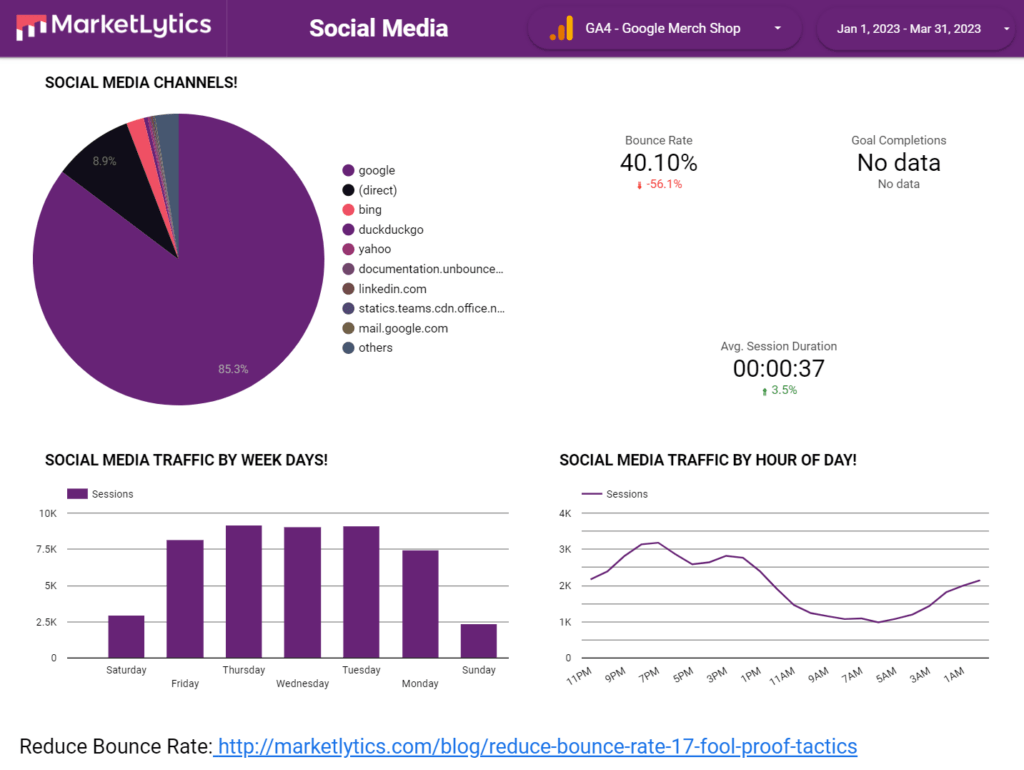Click the 40.10% Bounce Rate value
Viewport: 1024px width, 770px height.
click(x=658, y=163)
